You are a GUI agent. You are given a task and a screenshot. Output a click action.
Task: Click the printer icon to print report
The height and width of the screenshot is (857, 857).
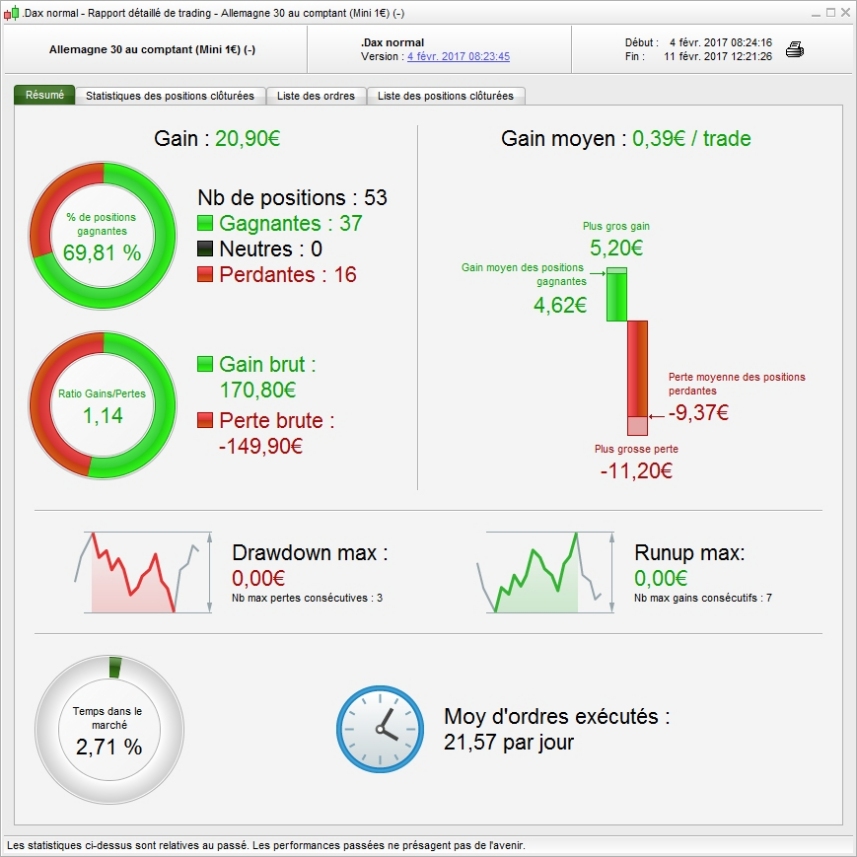(794, 49)
